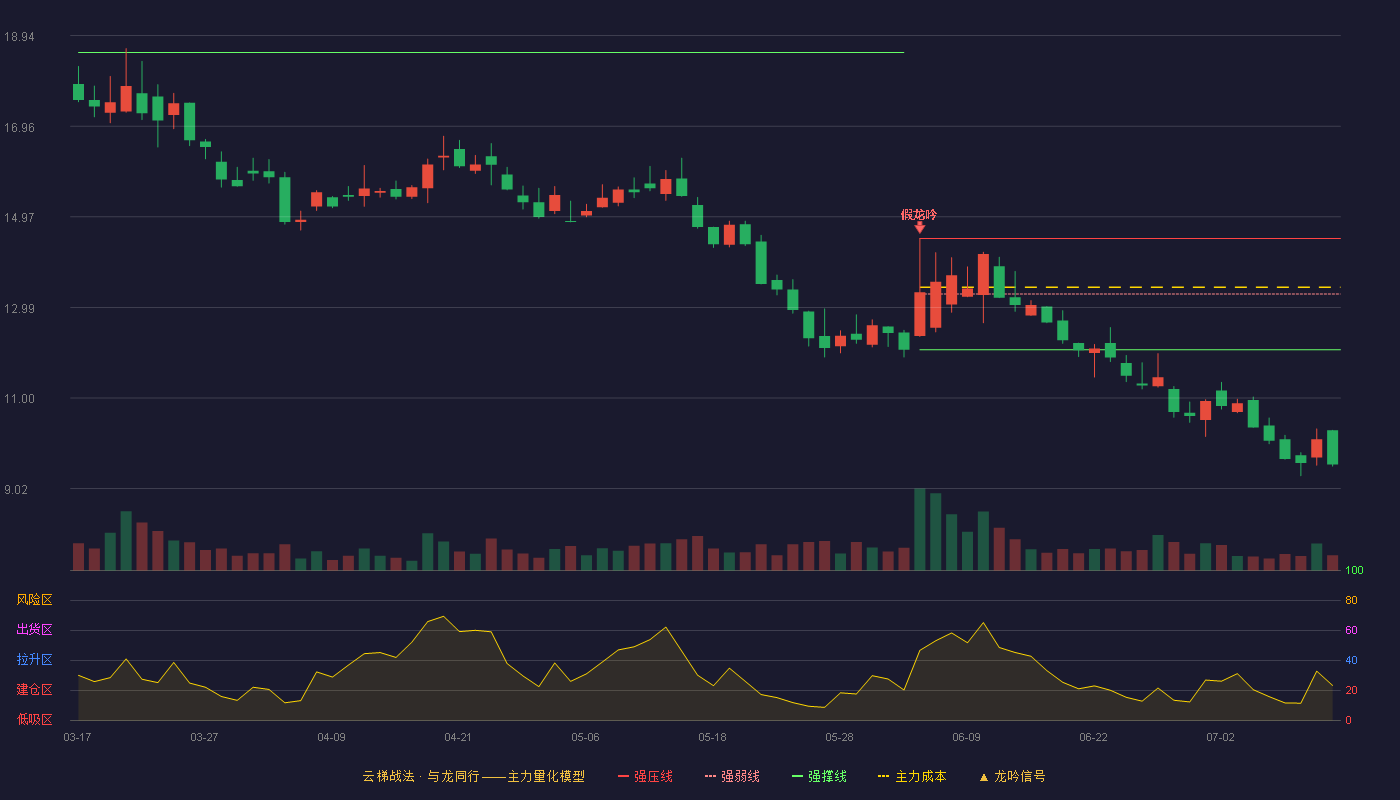
Task: Click the blue 40 value on the right axis
Action: tap(1351, 660)
